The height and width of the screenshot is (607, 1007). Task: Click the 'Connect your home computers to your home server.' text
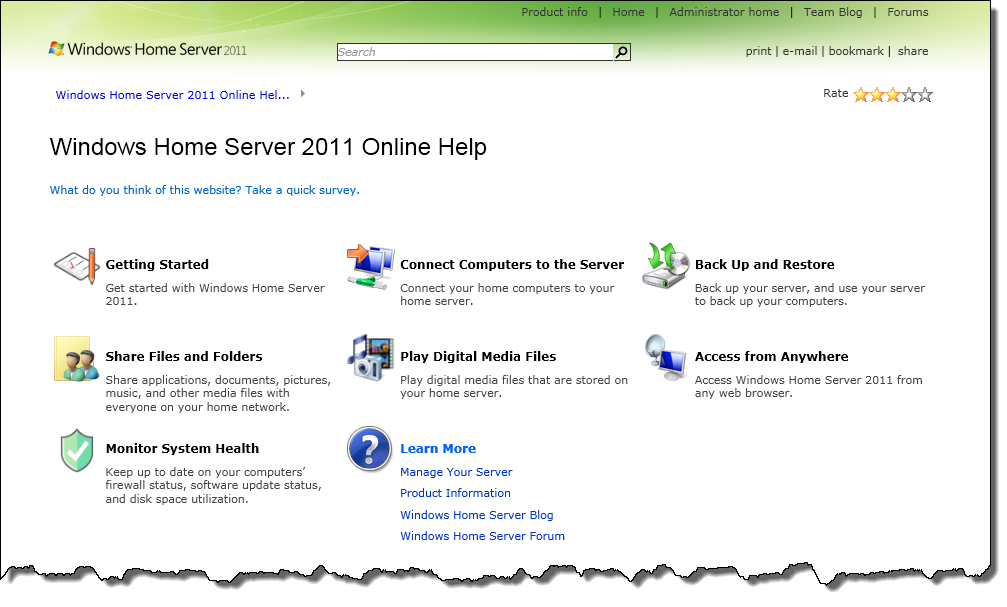click(x=507, y=295)
